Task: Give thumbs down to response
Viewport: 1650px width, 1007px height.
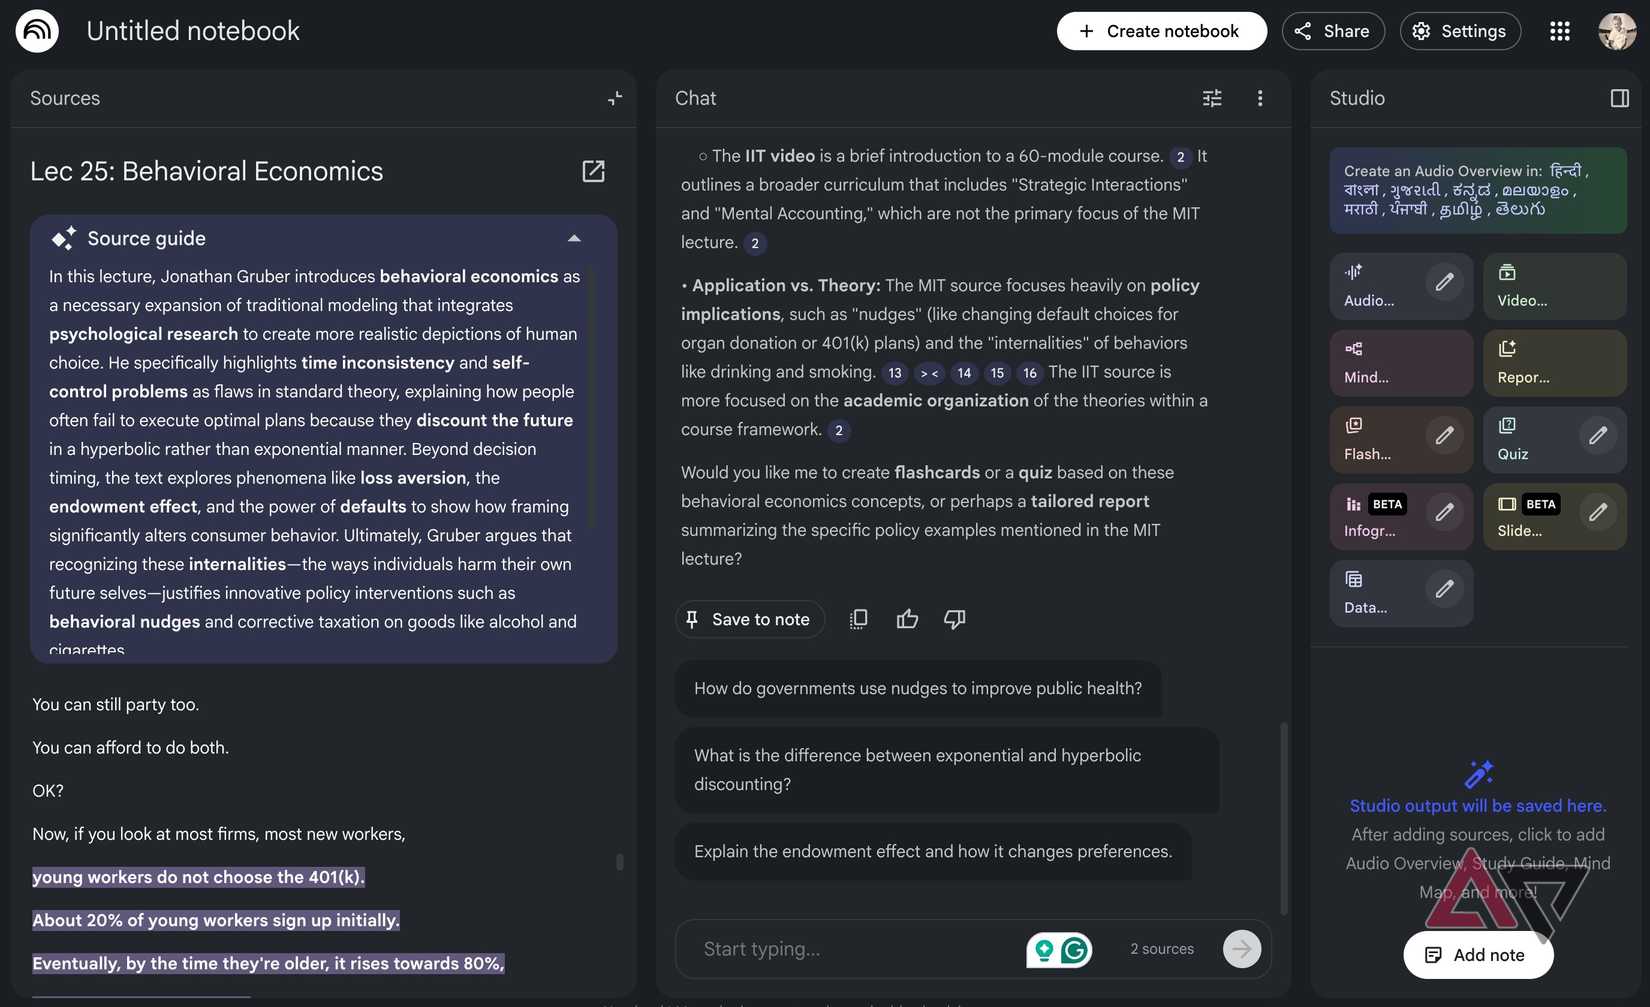Action: pos(955,619)
